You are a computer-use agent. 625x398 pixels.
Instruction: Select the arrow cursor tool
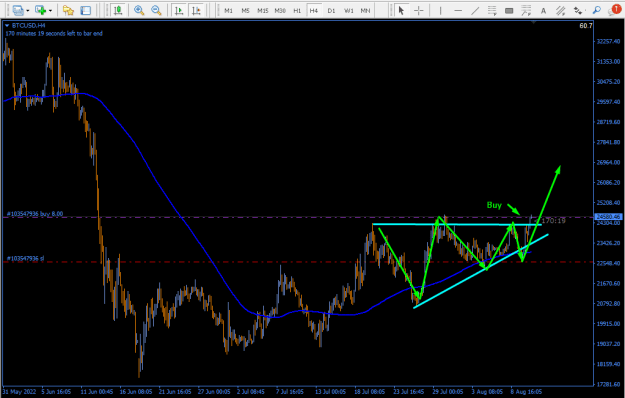tap(401, 10)
